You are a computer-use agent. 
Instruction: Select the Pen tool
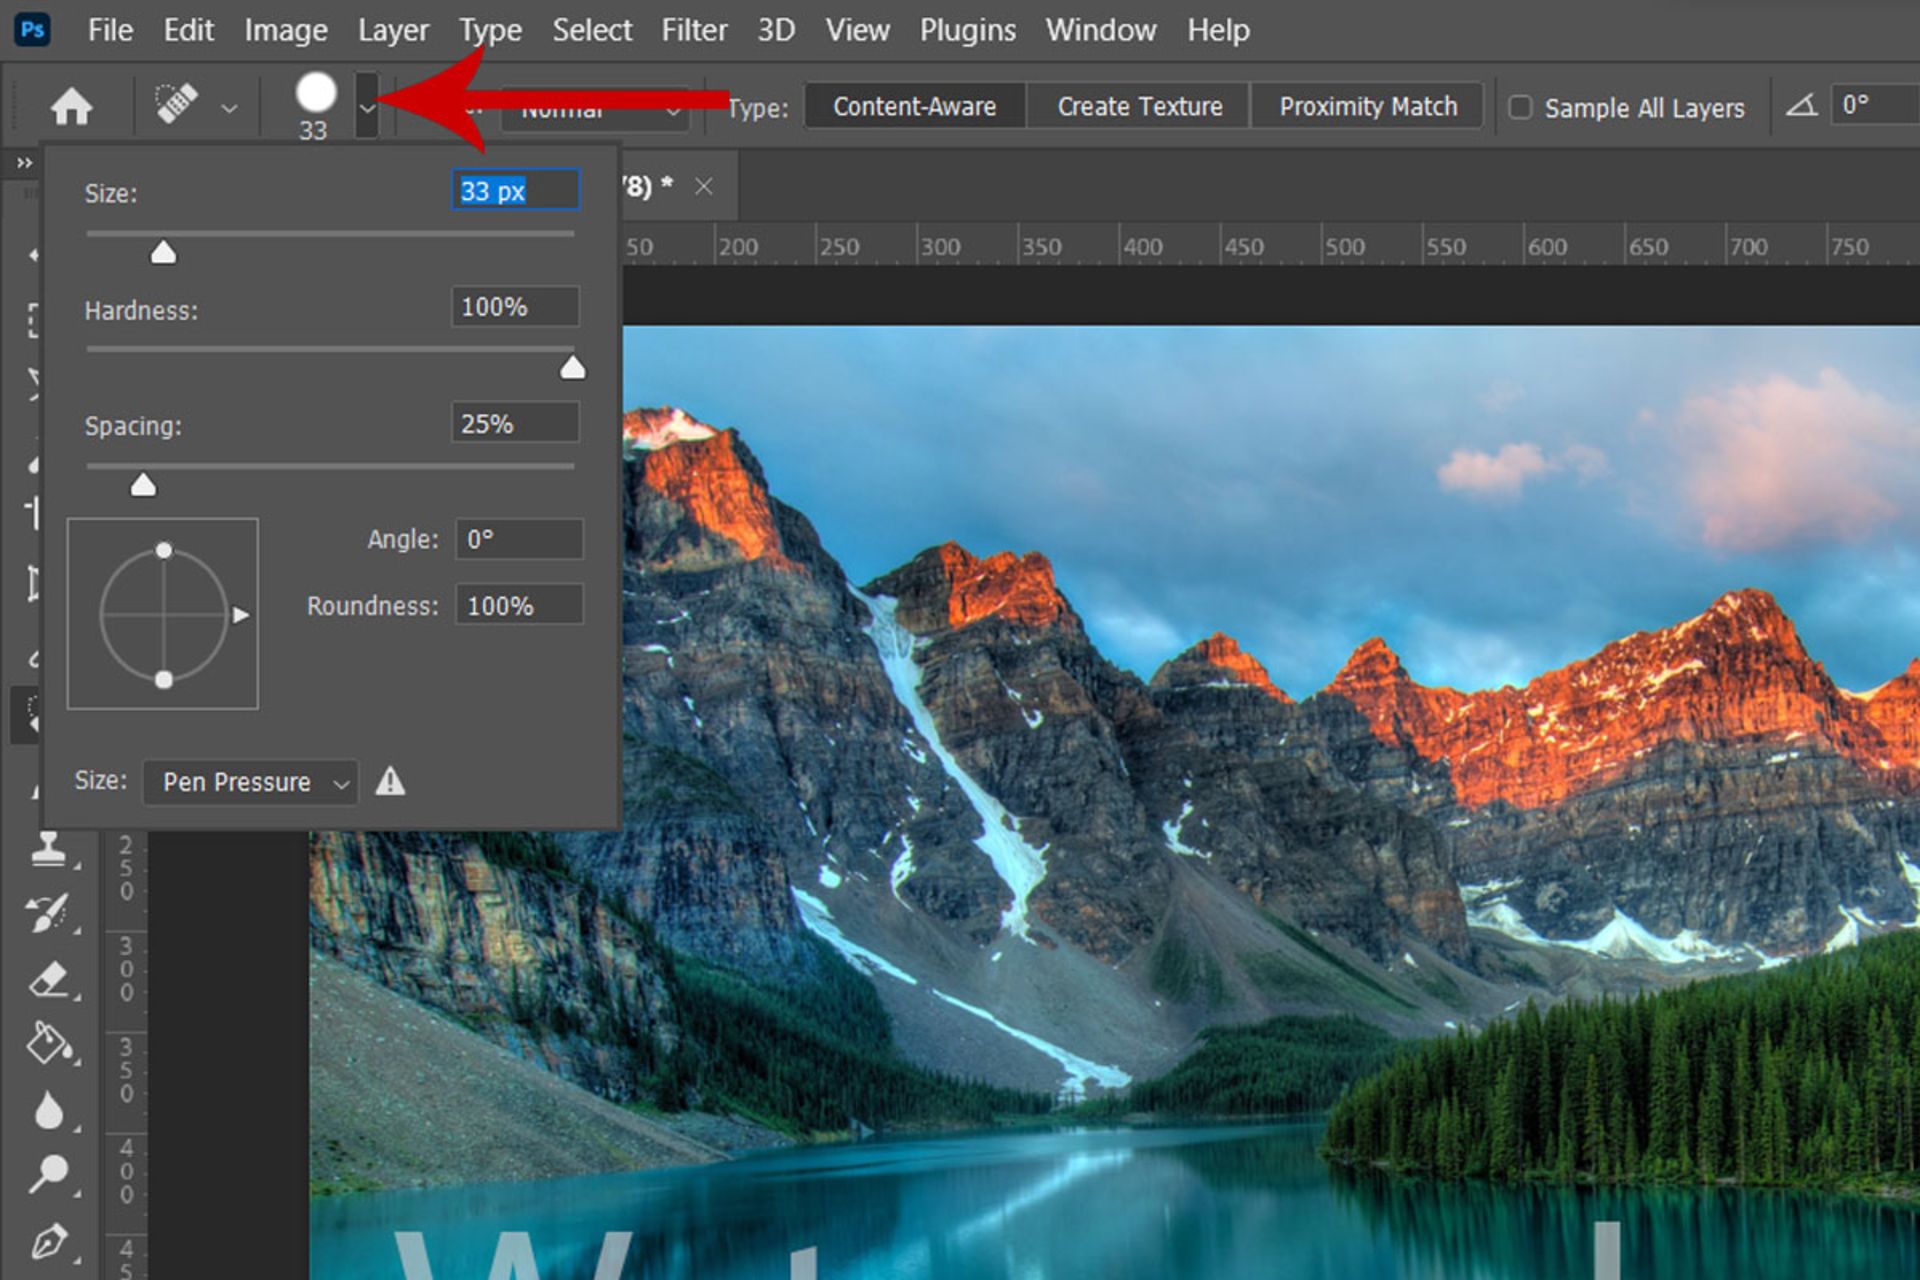[x=48, y=1242]
